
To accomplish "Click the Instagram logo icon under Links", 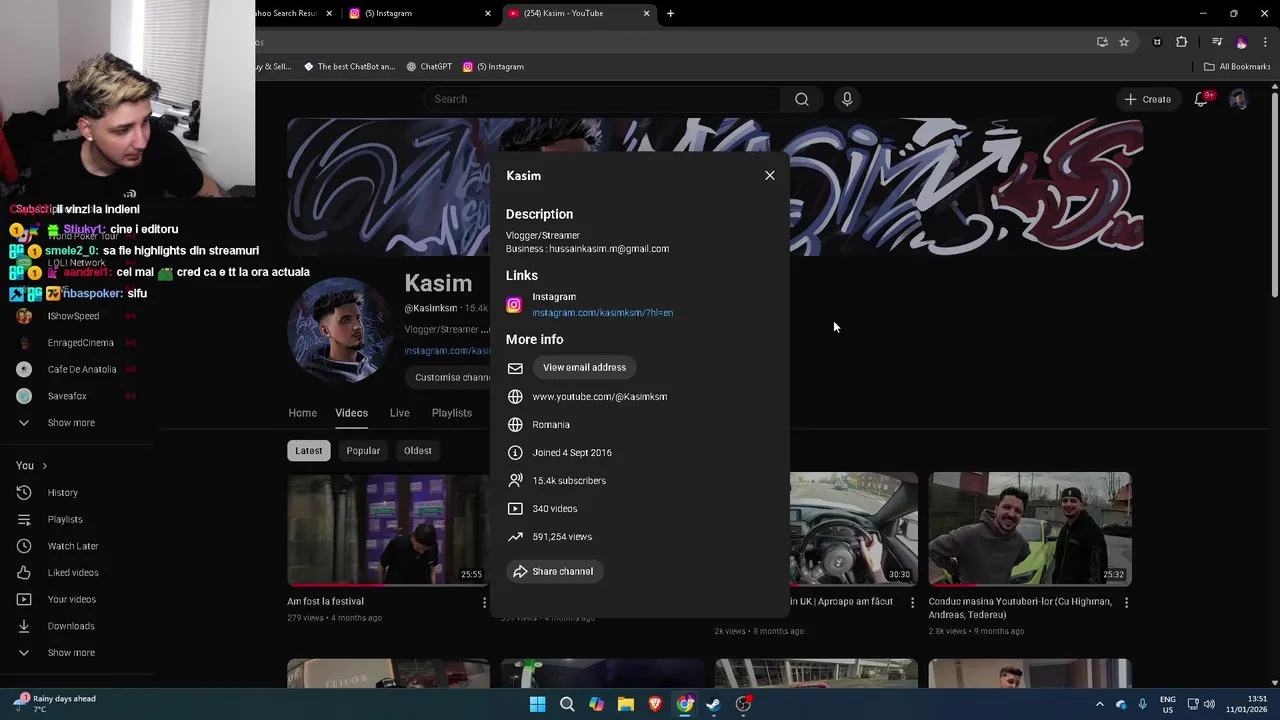I will pyautogui.click(x=514, y=305).
